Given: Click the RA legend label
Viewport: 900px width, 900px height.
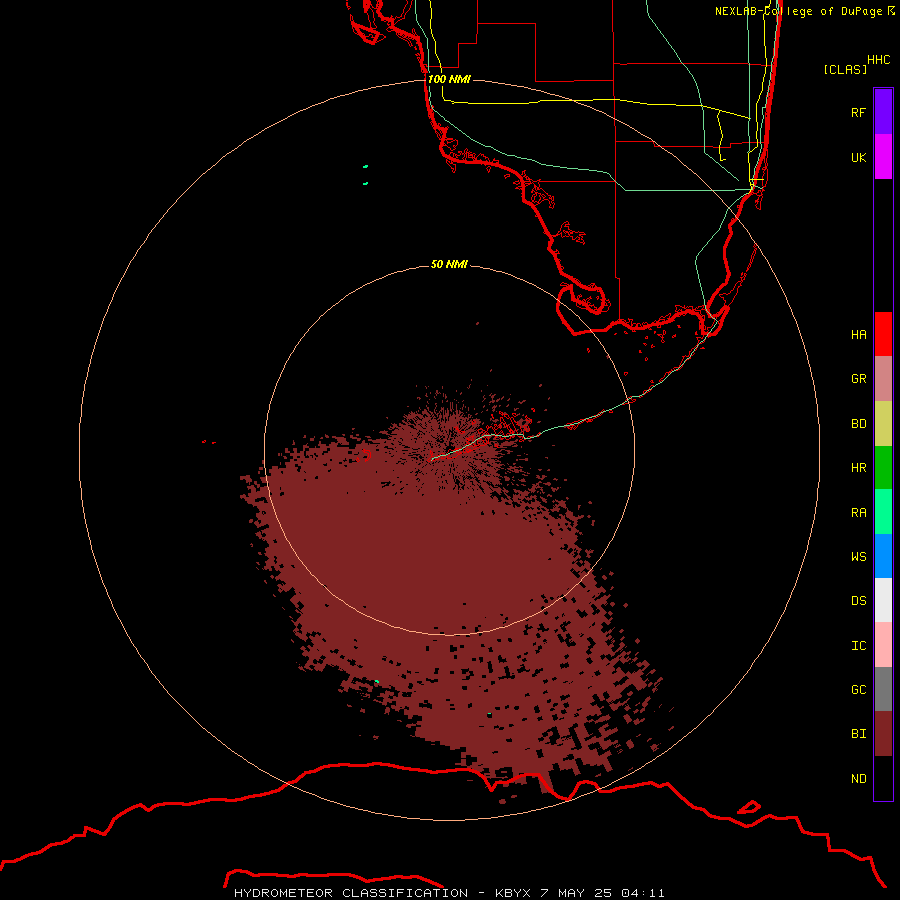Looking at the screenshot, I should click(x=858, y=513).
